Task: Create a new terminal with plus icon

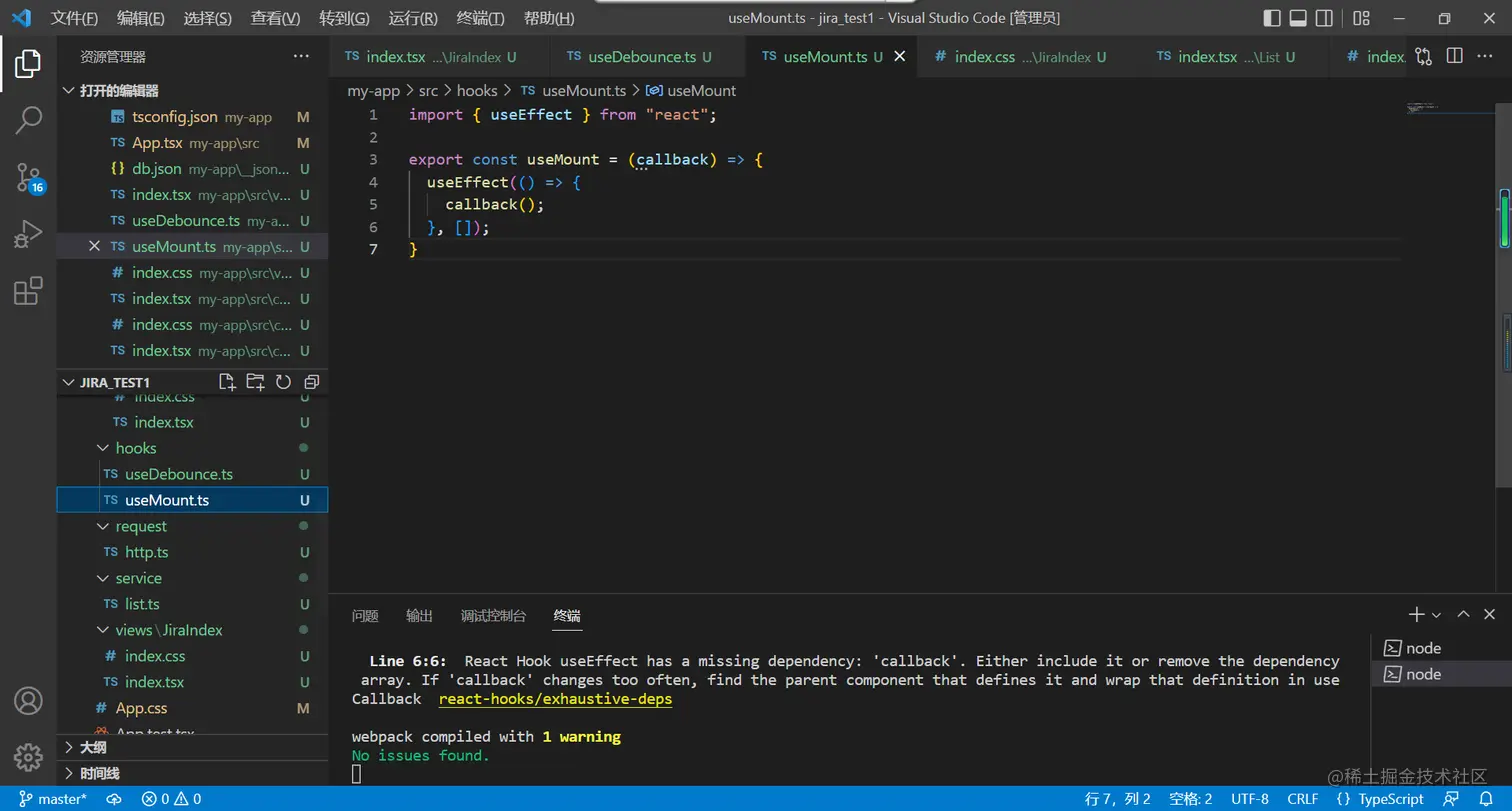Action: coord(1416,614)
